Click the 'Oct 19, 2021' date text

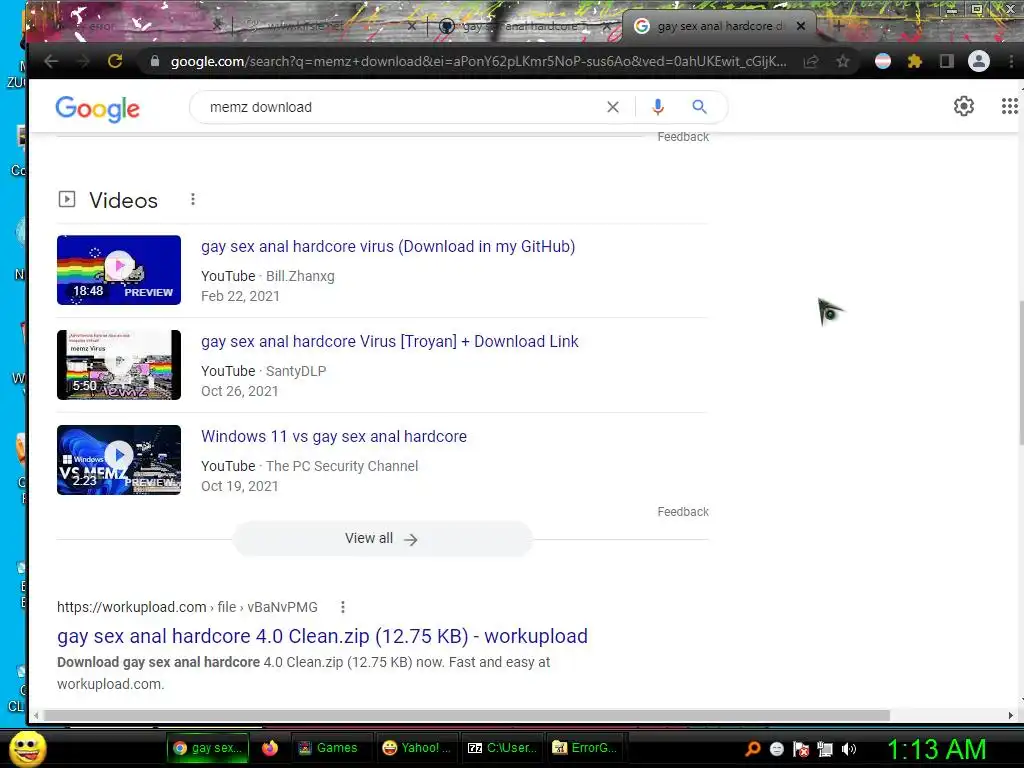240,487
